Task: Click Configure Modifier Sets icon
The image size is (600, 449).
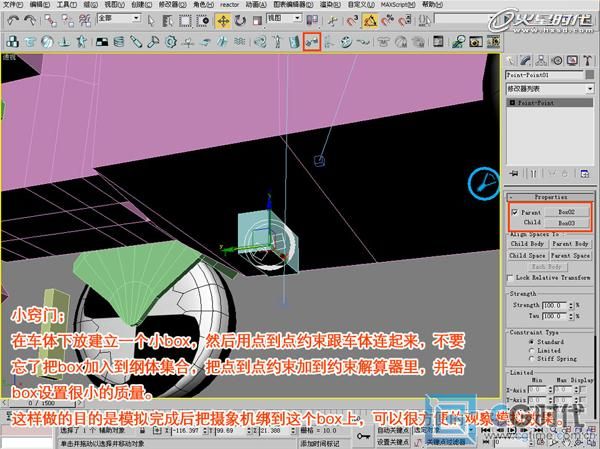Action: click(585, 174)
